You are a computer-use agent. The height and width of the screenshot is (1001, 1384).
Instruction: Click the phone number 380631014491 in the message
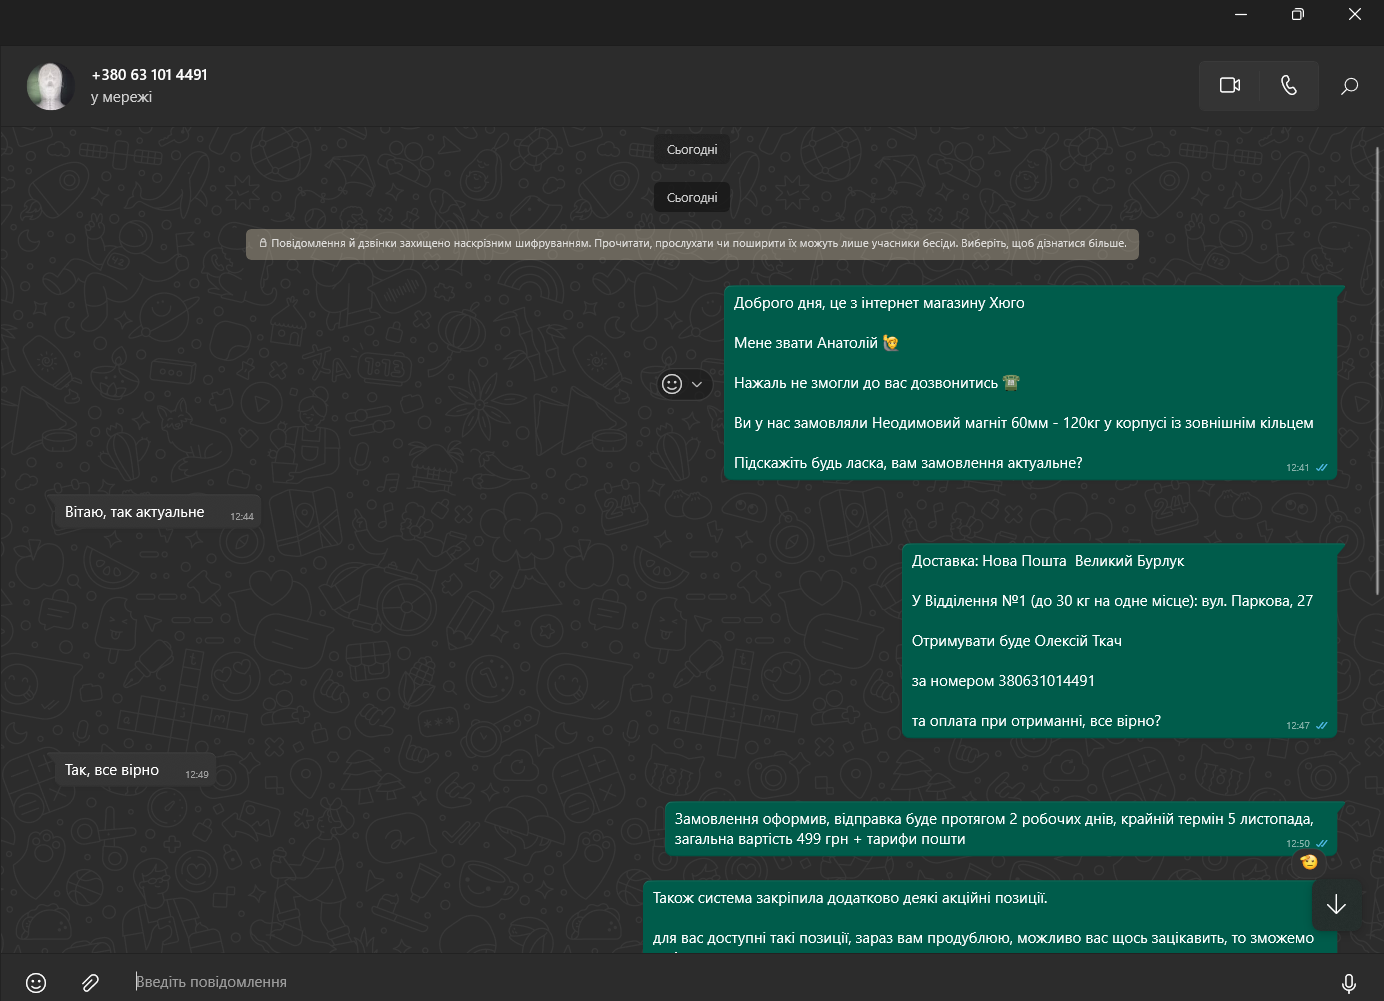[x=1046, y=681]
